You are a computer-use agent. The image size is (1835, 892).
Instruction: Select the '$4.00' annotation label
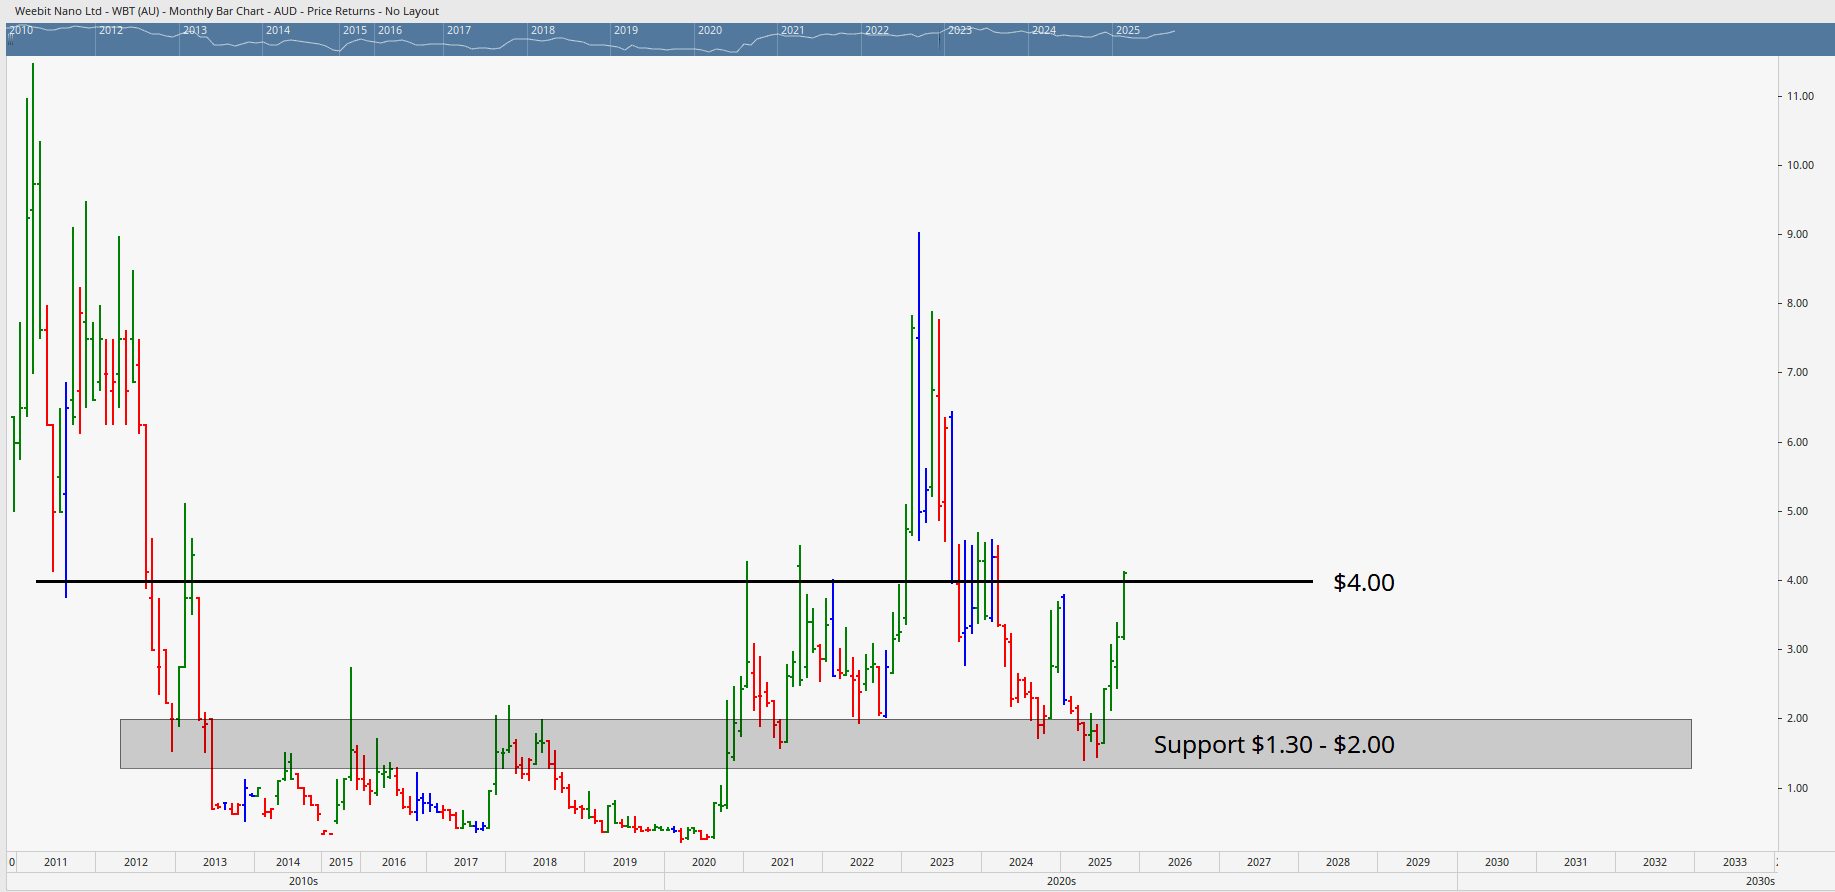pyautogui.click(x=1364, y=582)
